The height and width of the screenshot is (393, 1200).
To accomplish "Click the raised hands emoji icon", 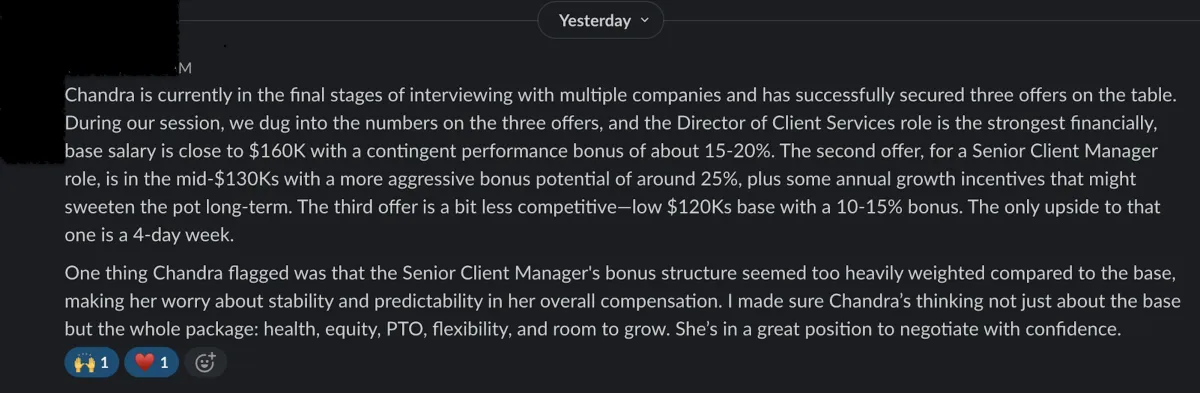I will (85, 363).
